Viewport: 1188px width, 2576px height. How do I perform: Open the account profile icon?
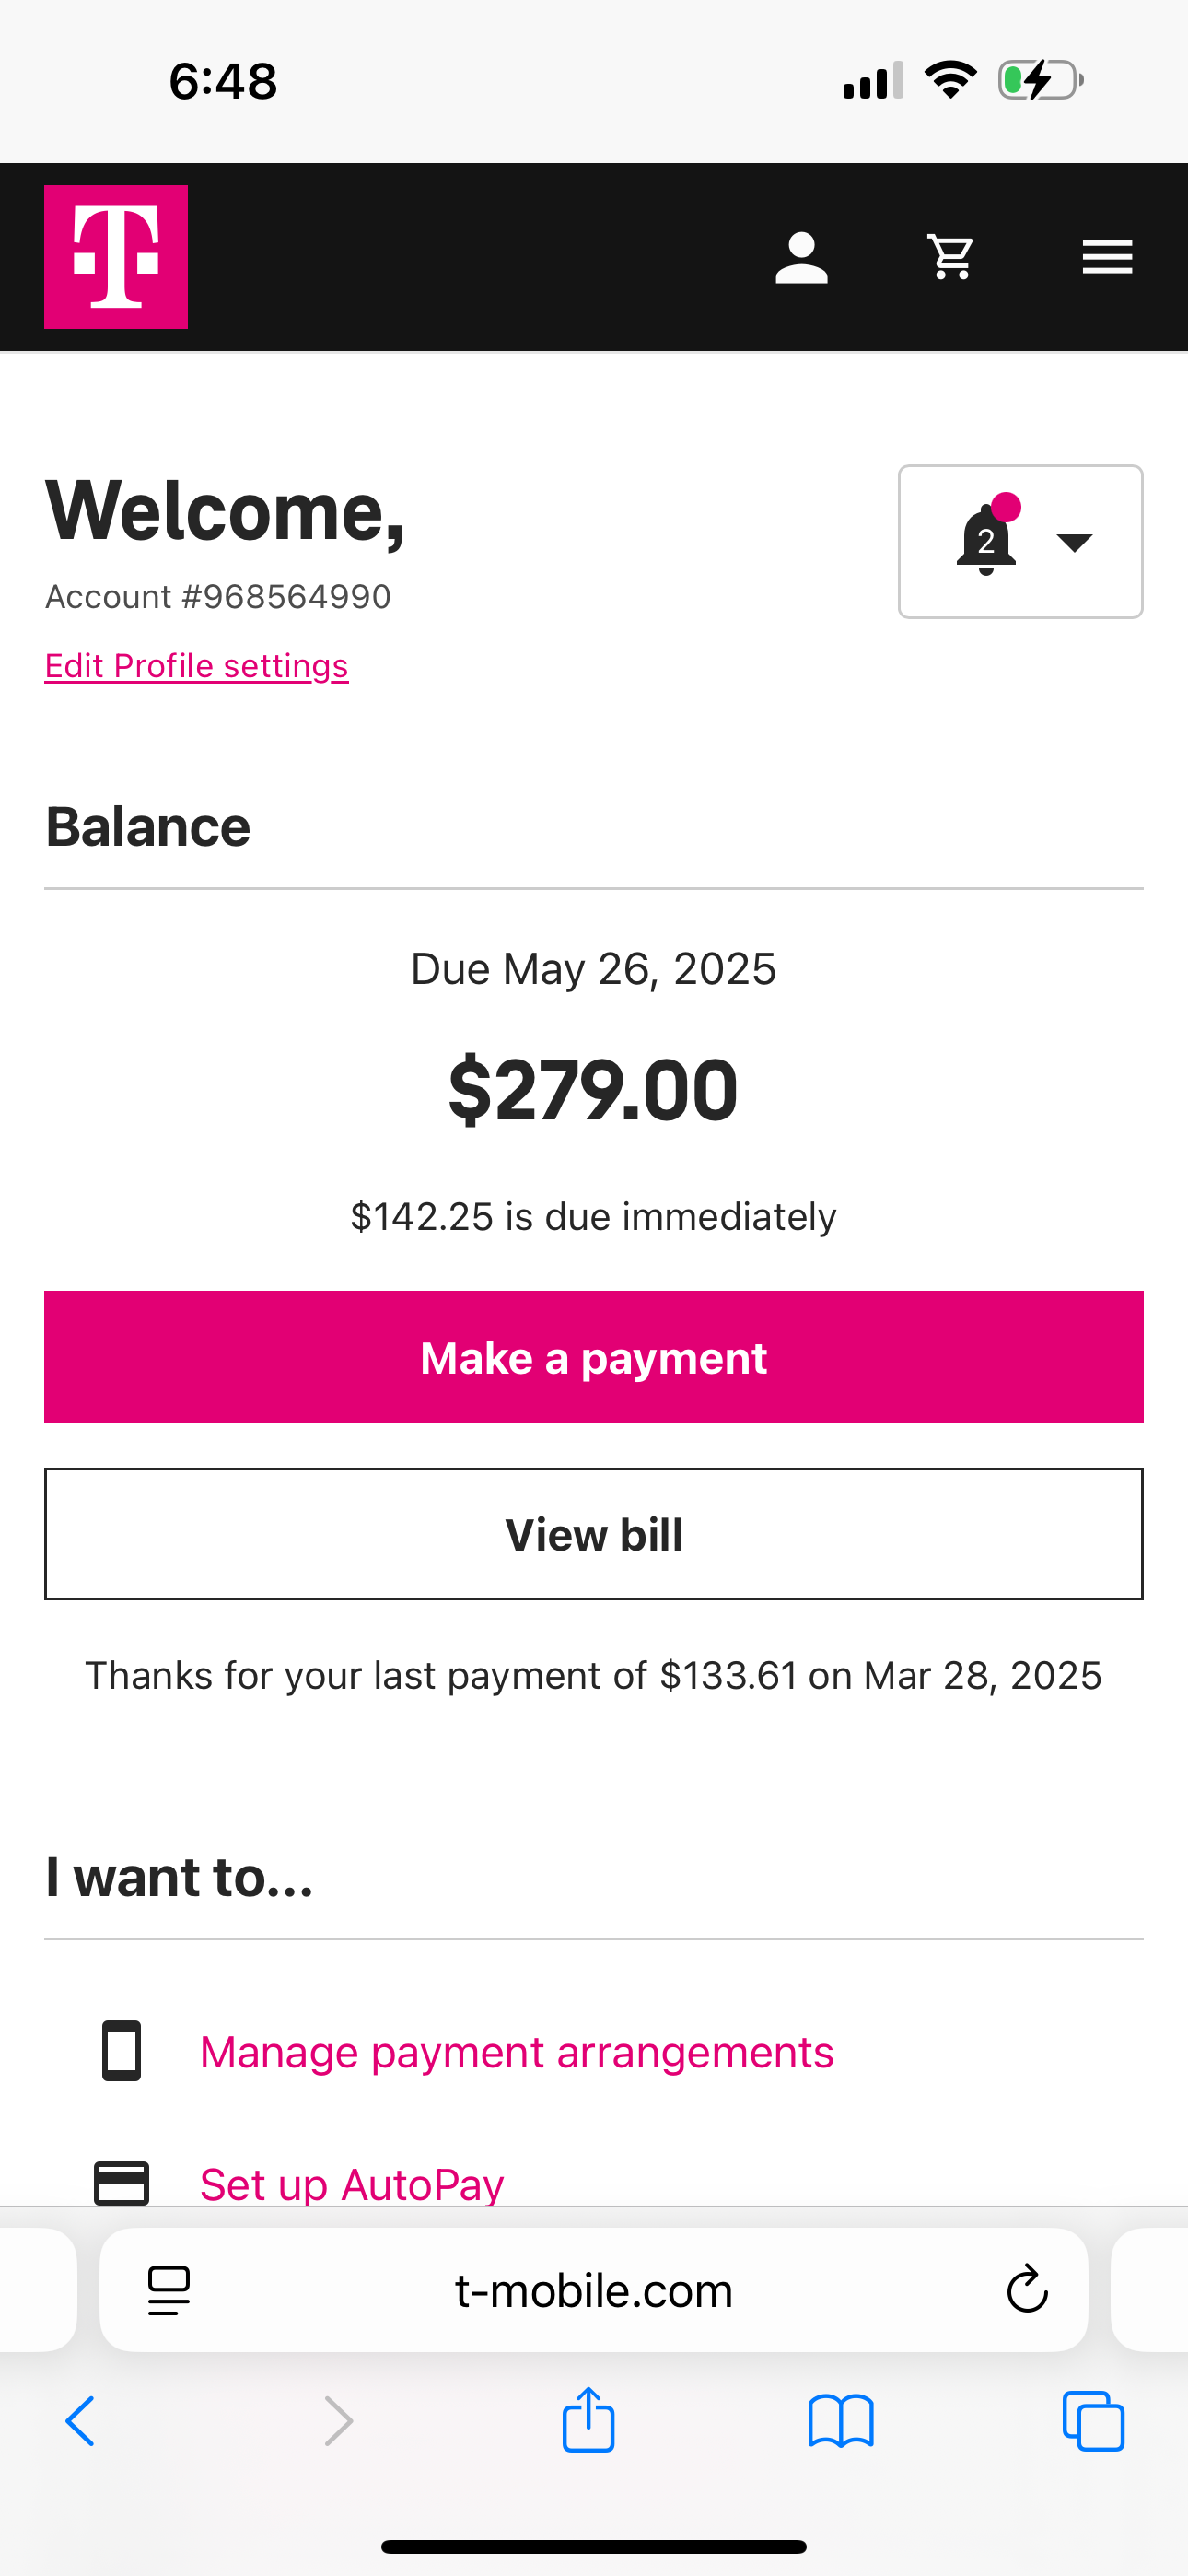(x=801, y=258)
